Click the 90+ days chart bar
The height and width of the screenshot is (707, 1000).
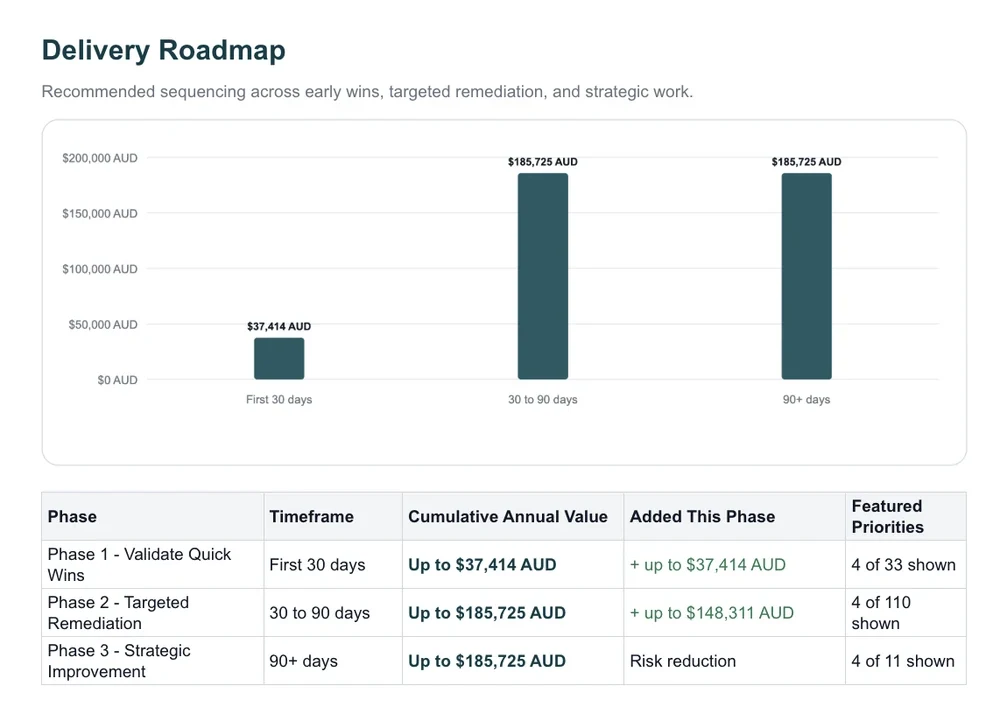point(806,276)
